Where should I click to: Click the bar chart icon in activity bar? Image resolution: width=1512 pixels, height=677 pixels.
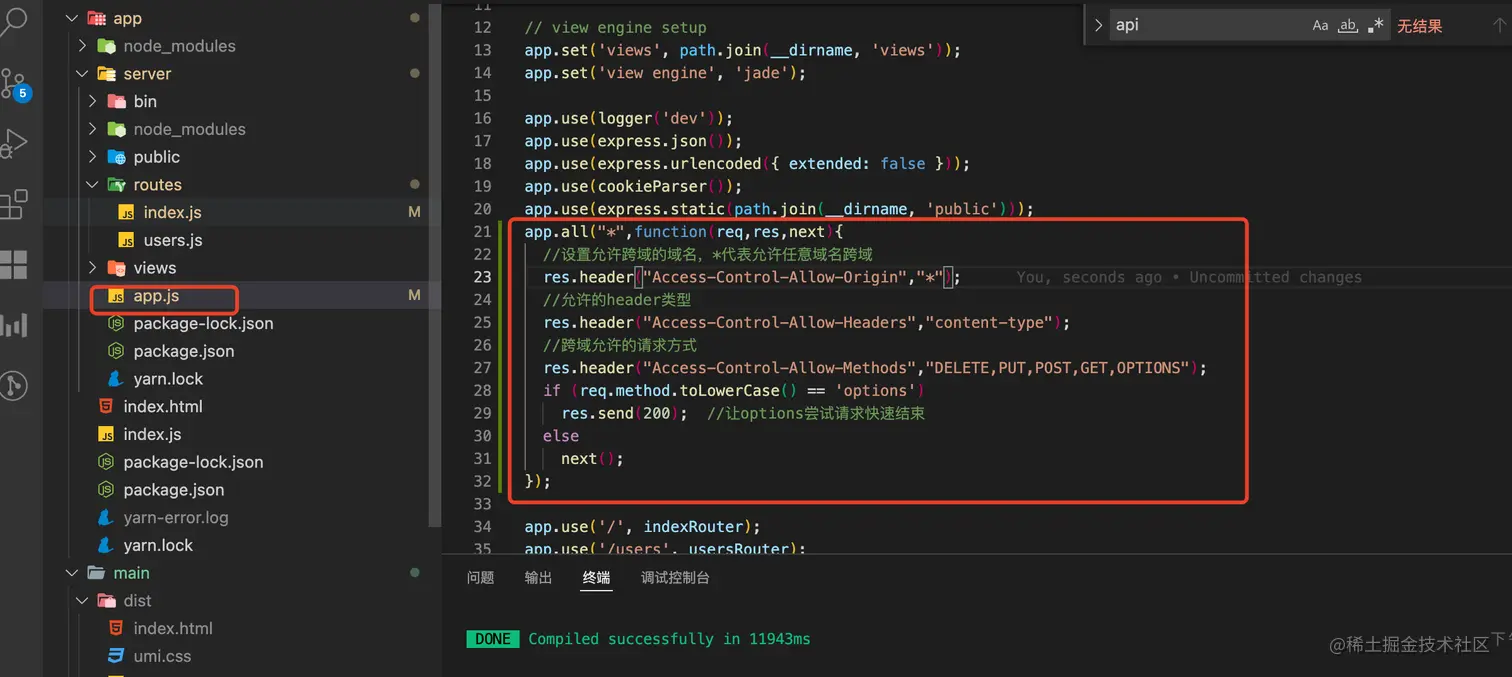(14, 324)
